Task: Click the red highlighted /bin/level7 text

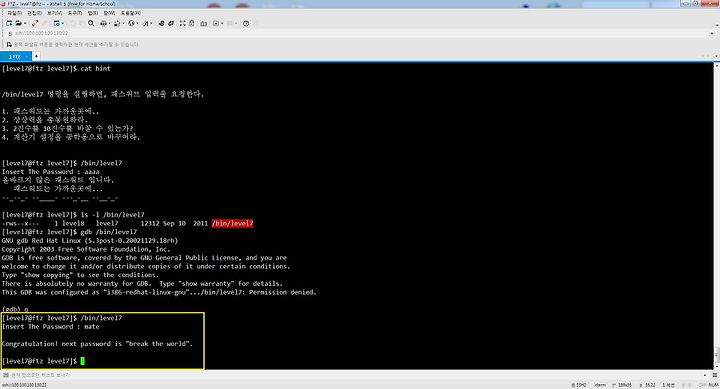Action: (x=232, y=223)
